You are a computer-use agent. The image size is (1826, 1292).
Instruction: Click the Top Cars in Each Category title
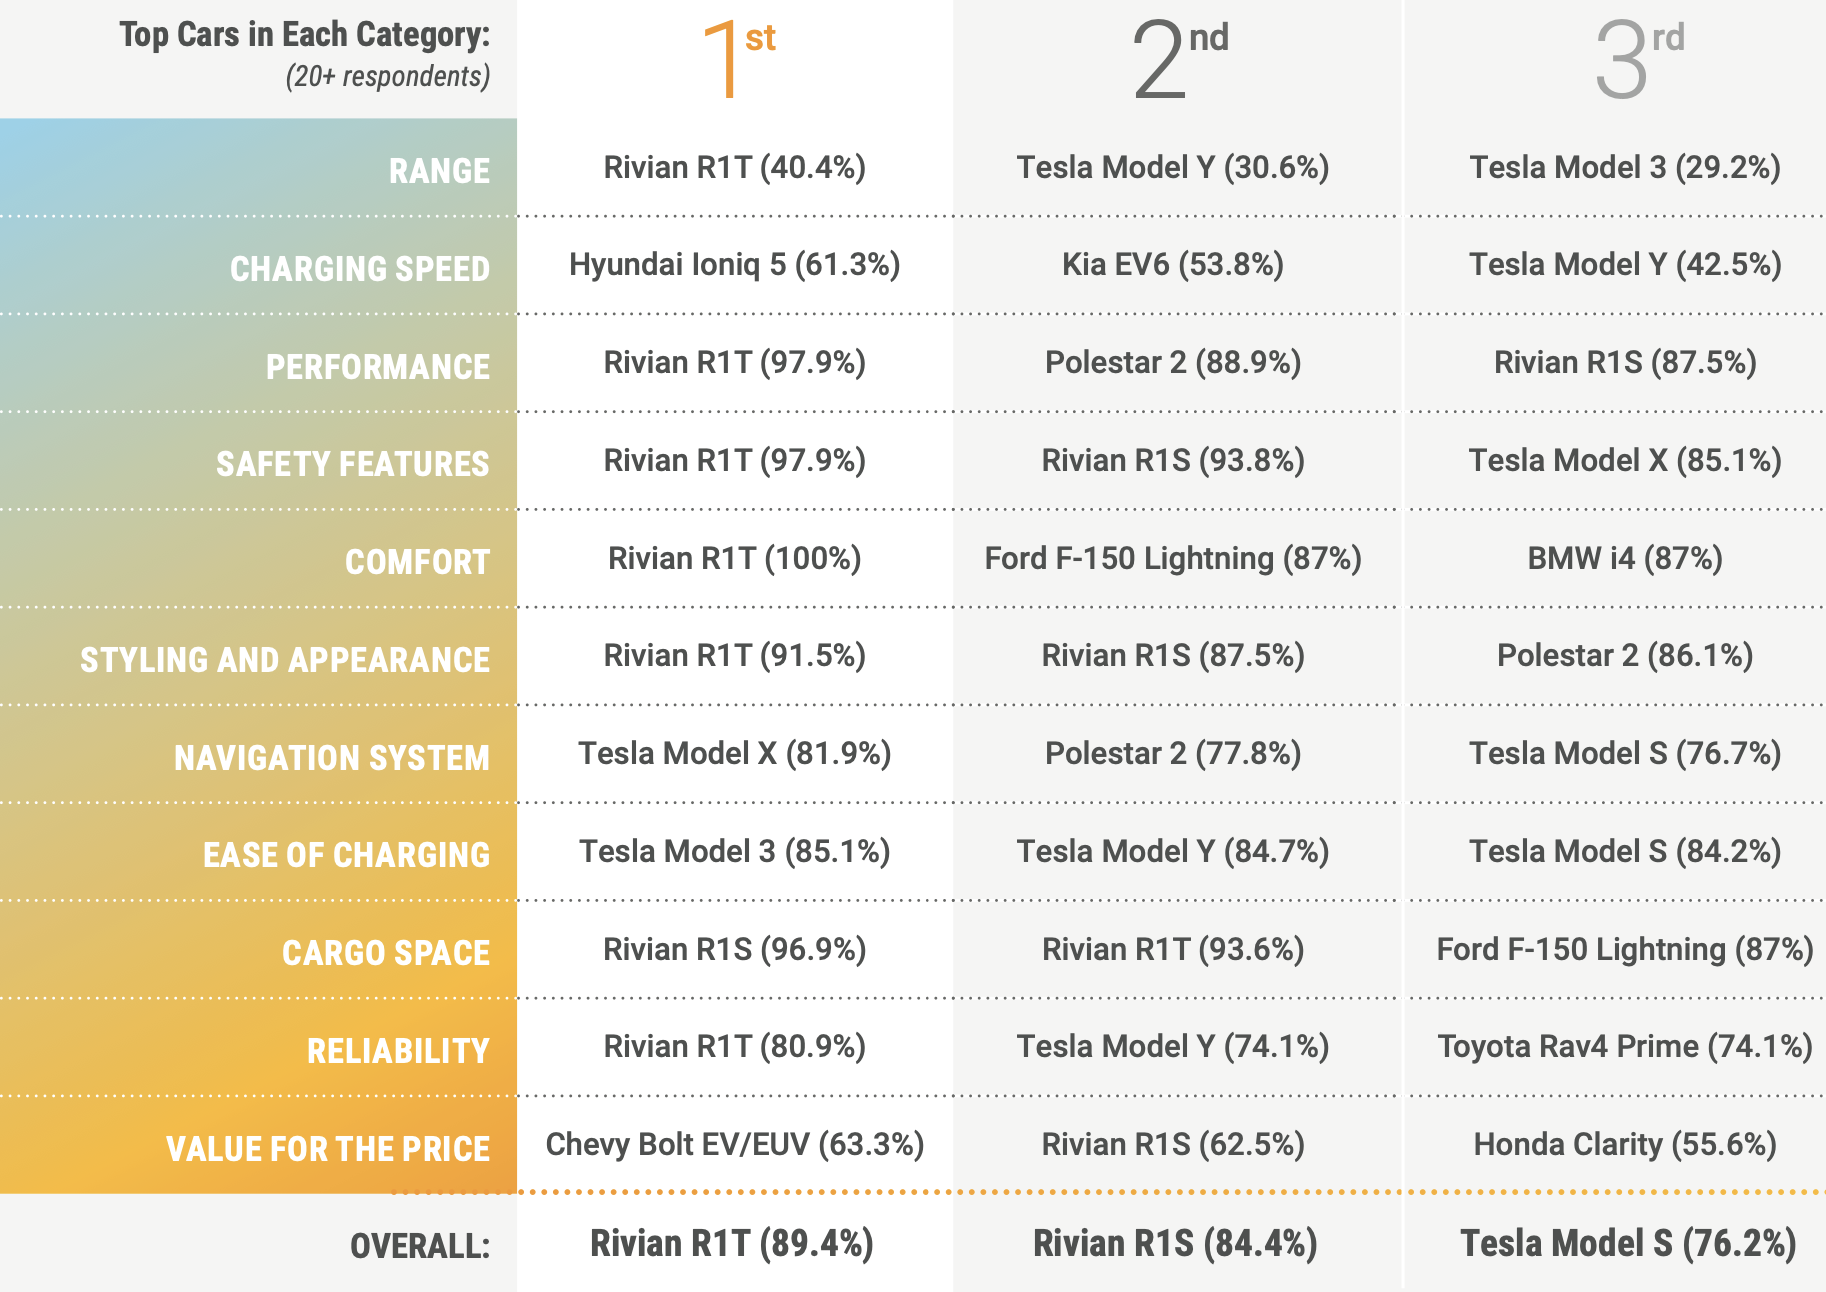coord(305,35)
